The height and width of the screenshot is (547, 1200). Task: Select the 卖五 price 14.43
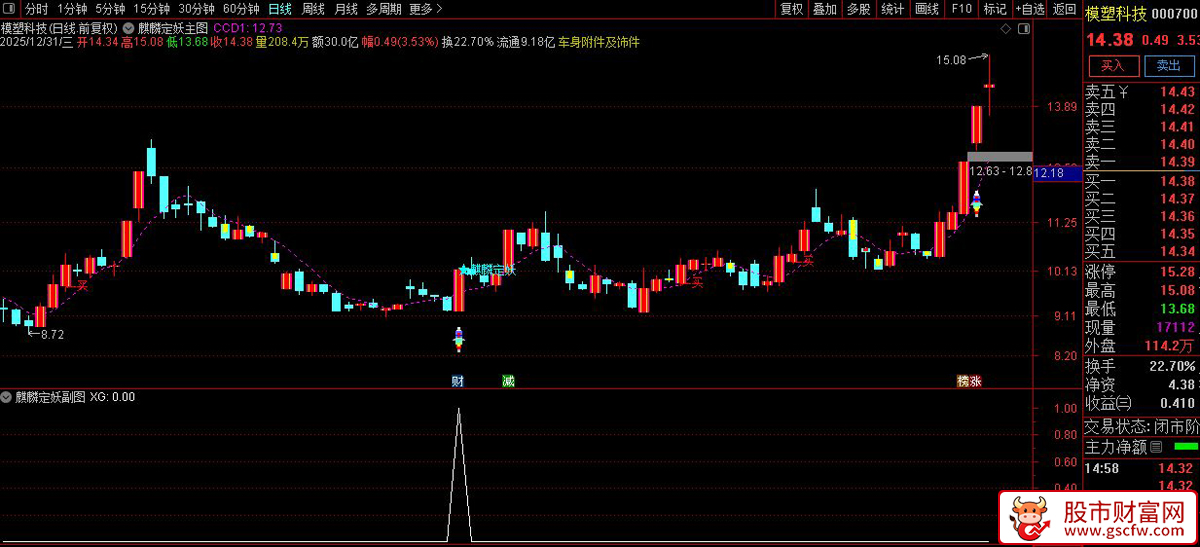pos(1177,92)
